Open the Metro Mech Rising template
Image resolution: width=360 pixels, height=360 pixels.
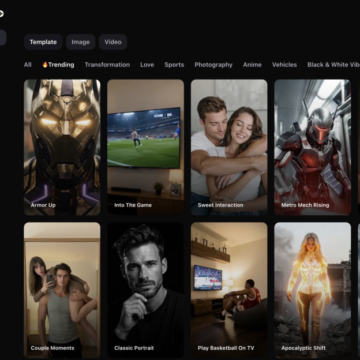312,147
